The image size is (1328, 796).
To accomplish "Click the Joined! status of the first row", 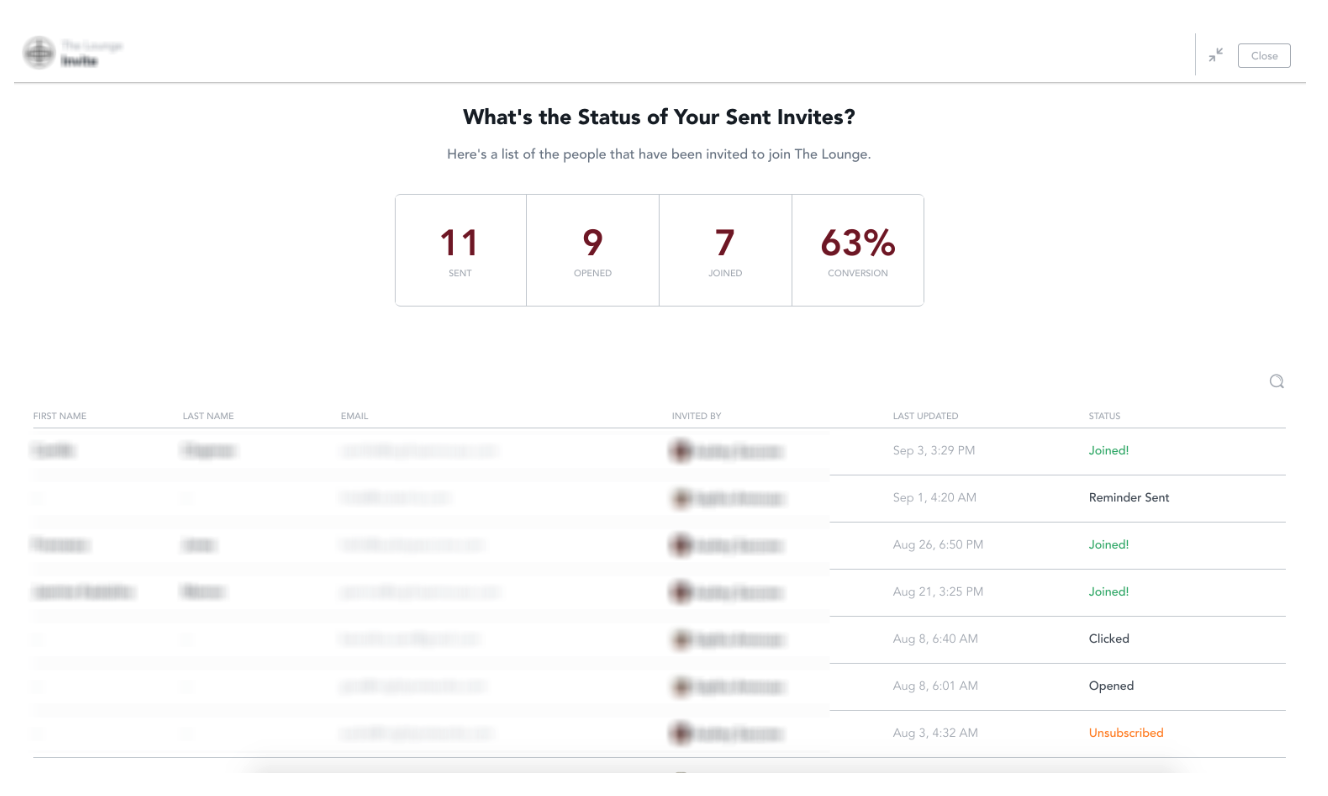I will pos(1108,450).
